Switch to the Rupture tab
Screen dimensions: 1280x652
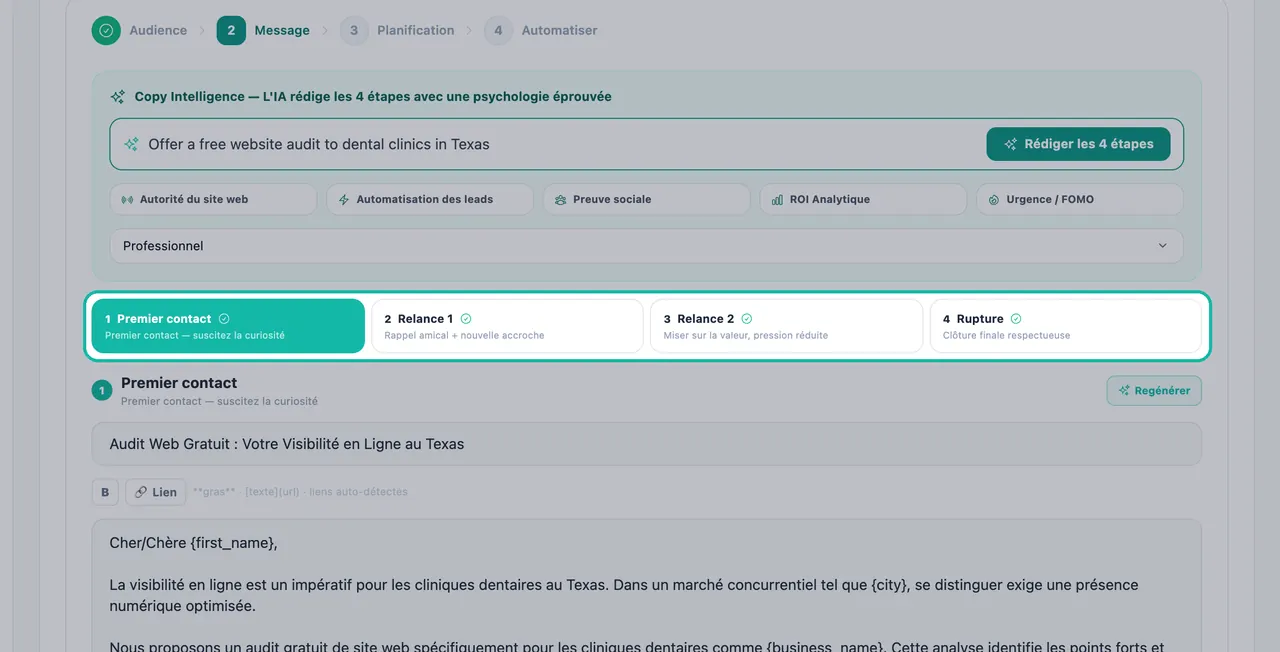(x=1065, y=326)
